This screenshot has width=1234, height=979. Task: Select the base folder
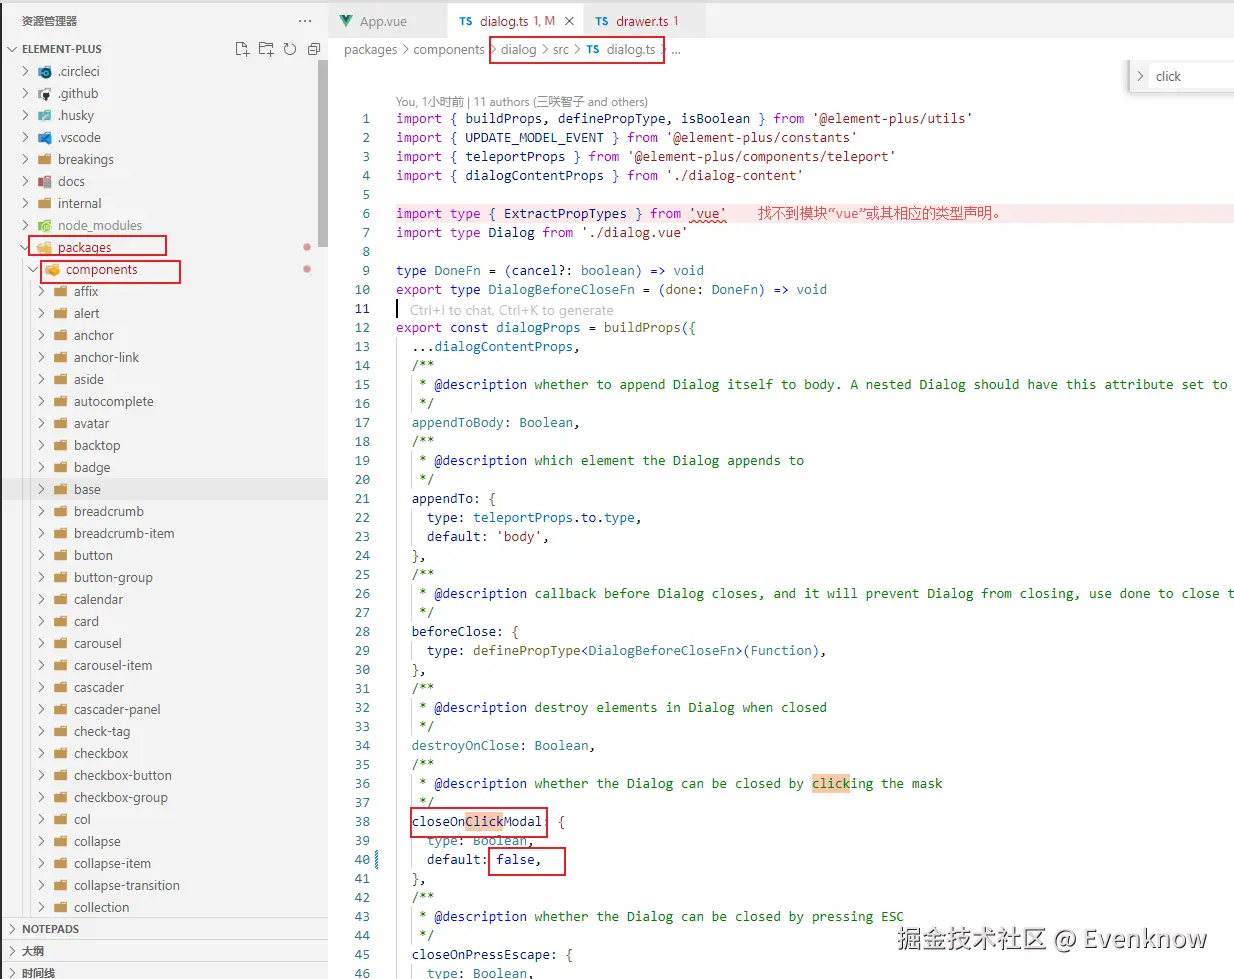coord(164,489)
